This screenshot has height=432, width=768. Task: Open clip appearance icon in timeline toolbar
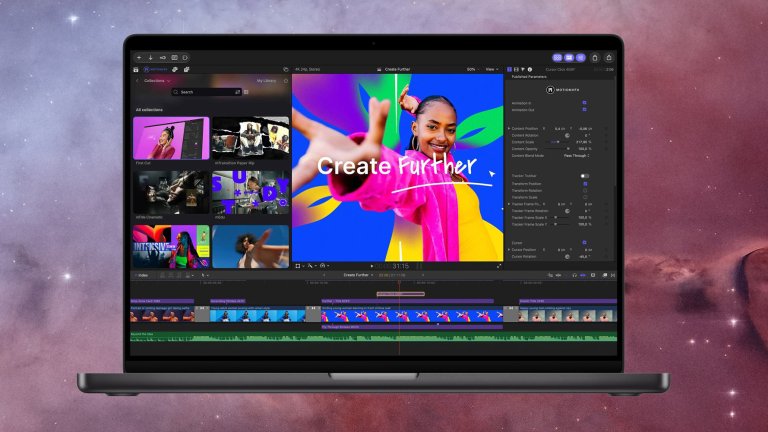pyautogui.click(x=593, y=275)
